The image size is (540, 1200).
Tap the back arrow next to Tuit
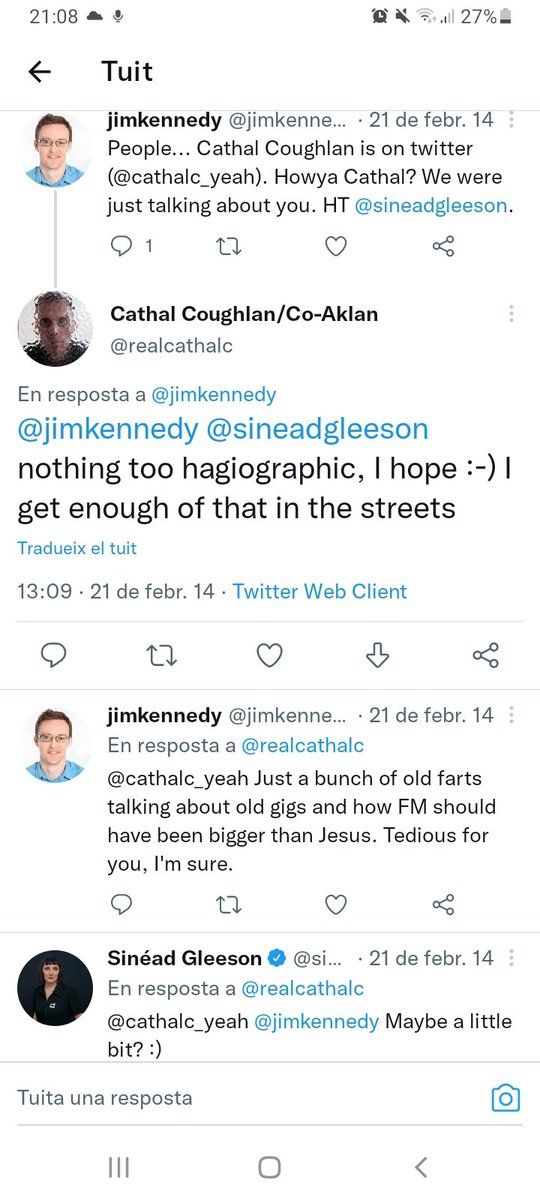39,72
